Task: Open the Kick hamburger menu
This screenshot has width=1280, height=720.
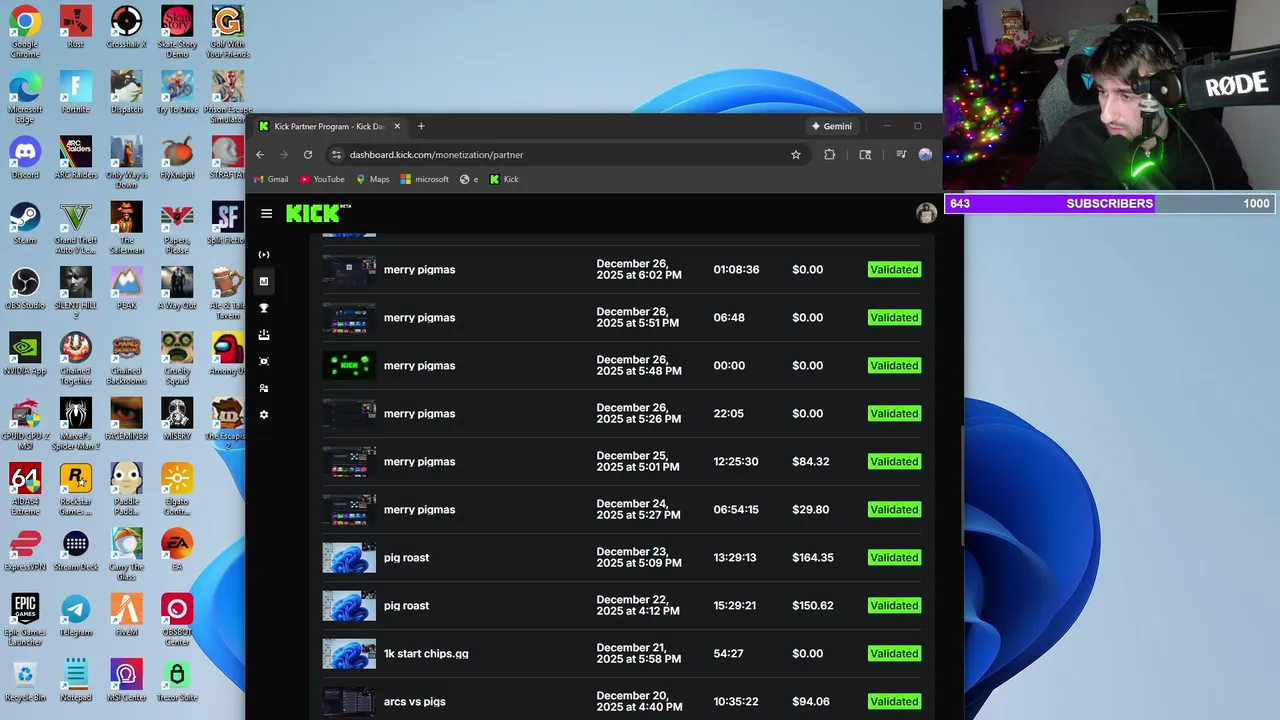Action: pos(266,213)
